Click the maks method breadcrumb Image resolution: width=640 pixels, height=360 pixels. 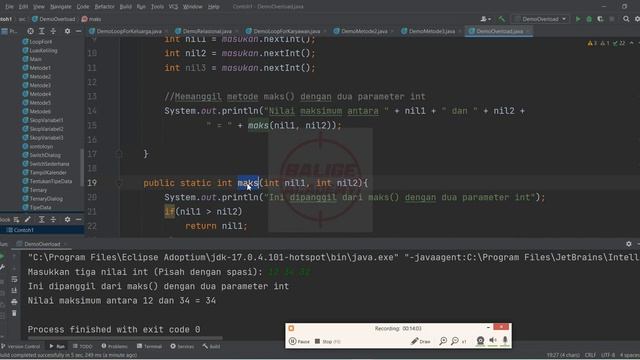(x=91, y=19)
